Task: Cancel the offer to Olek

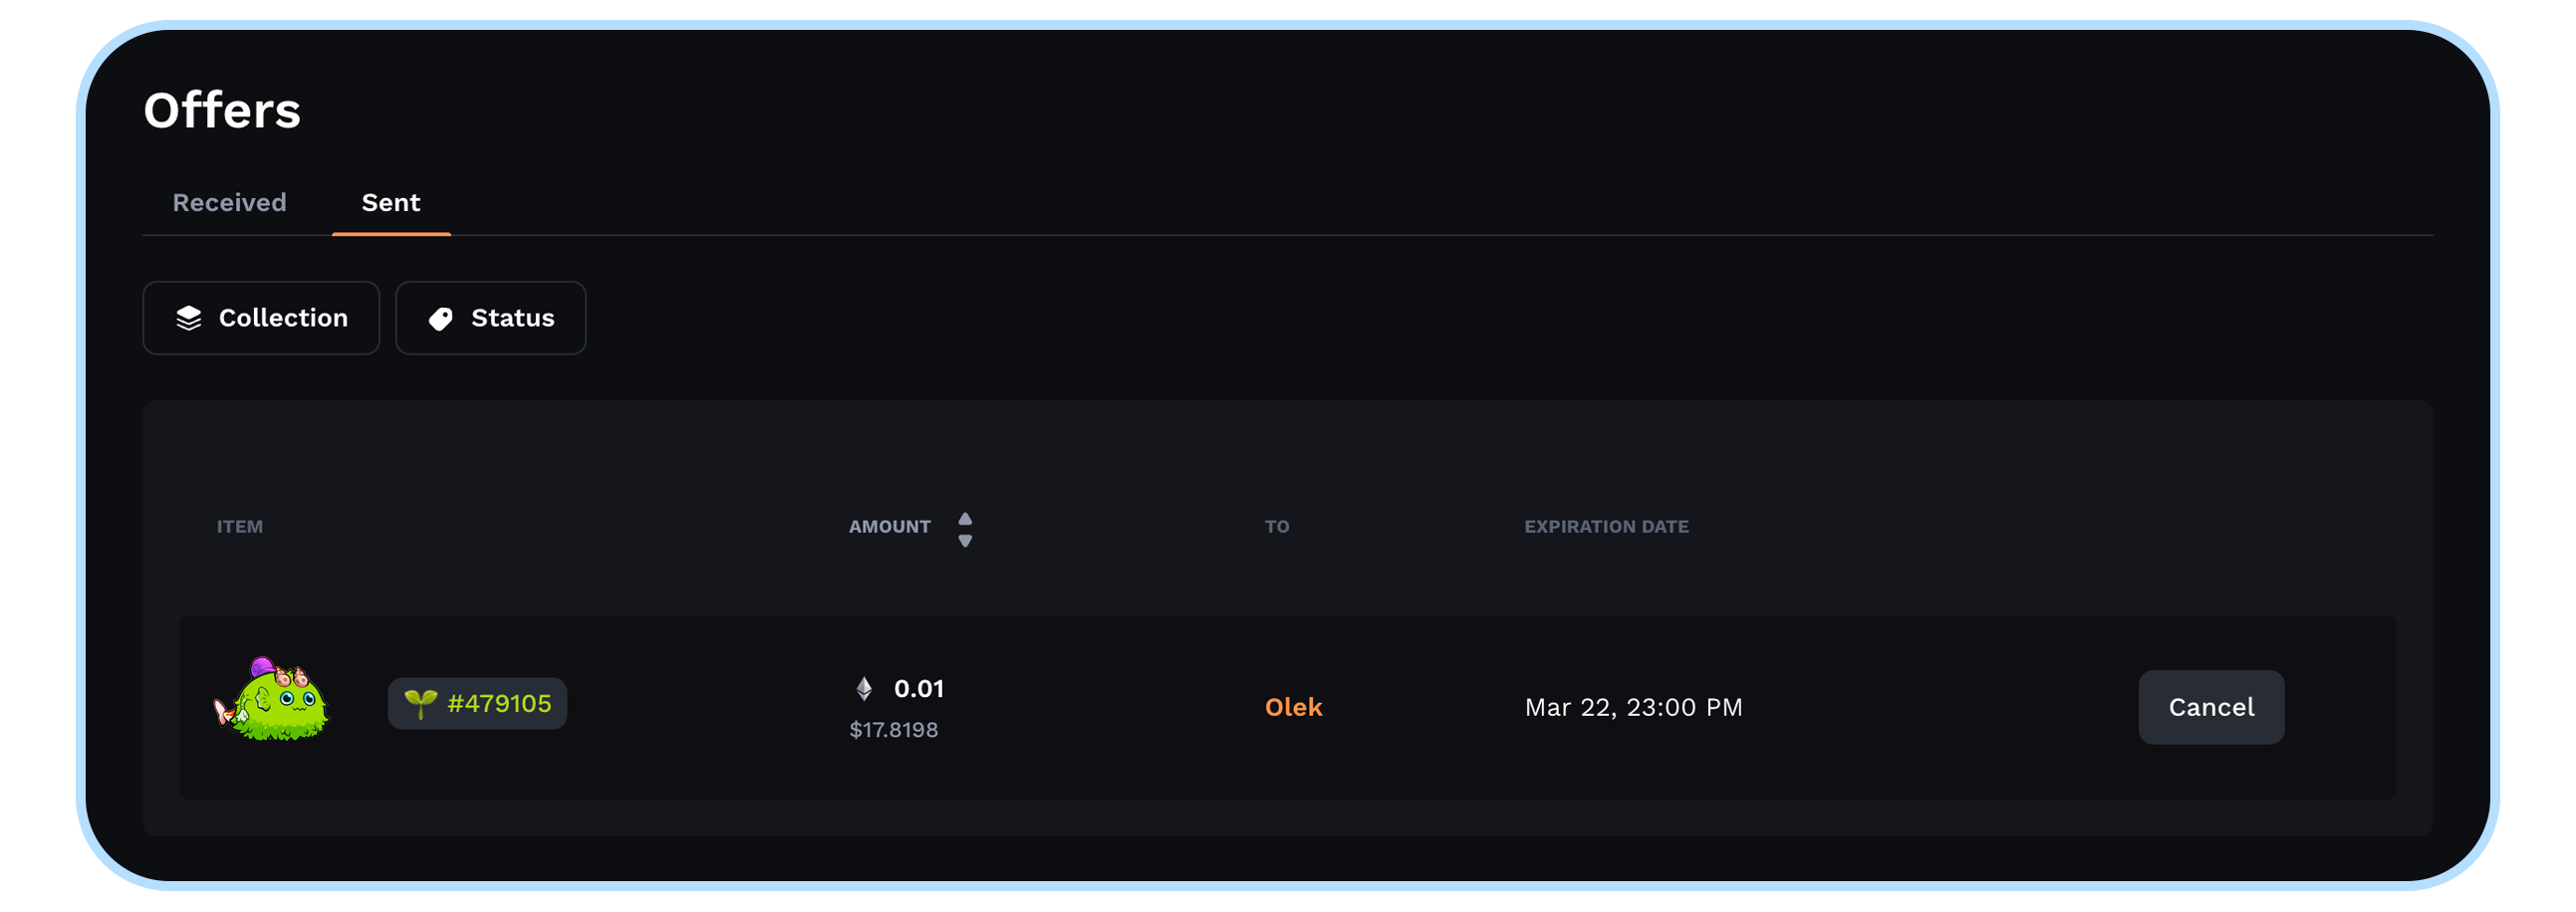Action: 2211,708
